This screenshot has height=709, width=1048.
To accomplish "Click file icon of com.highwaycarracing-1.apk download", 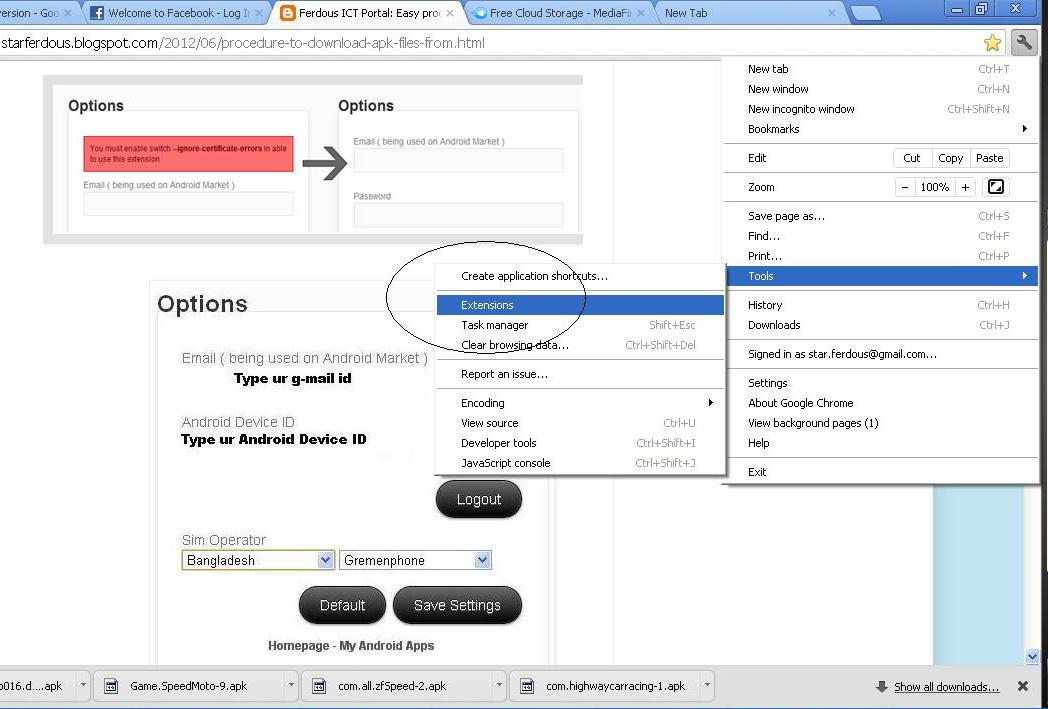I will click(527, 686).
